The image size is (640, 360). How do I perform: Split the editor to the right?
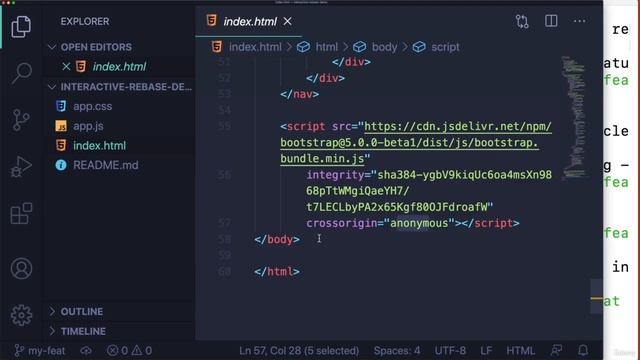click(551, 21)
